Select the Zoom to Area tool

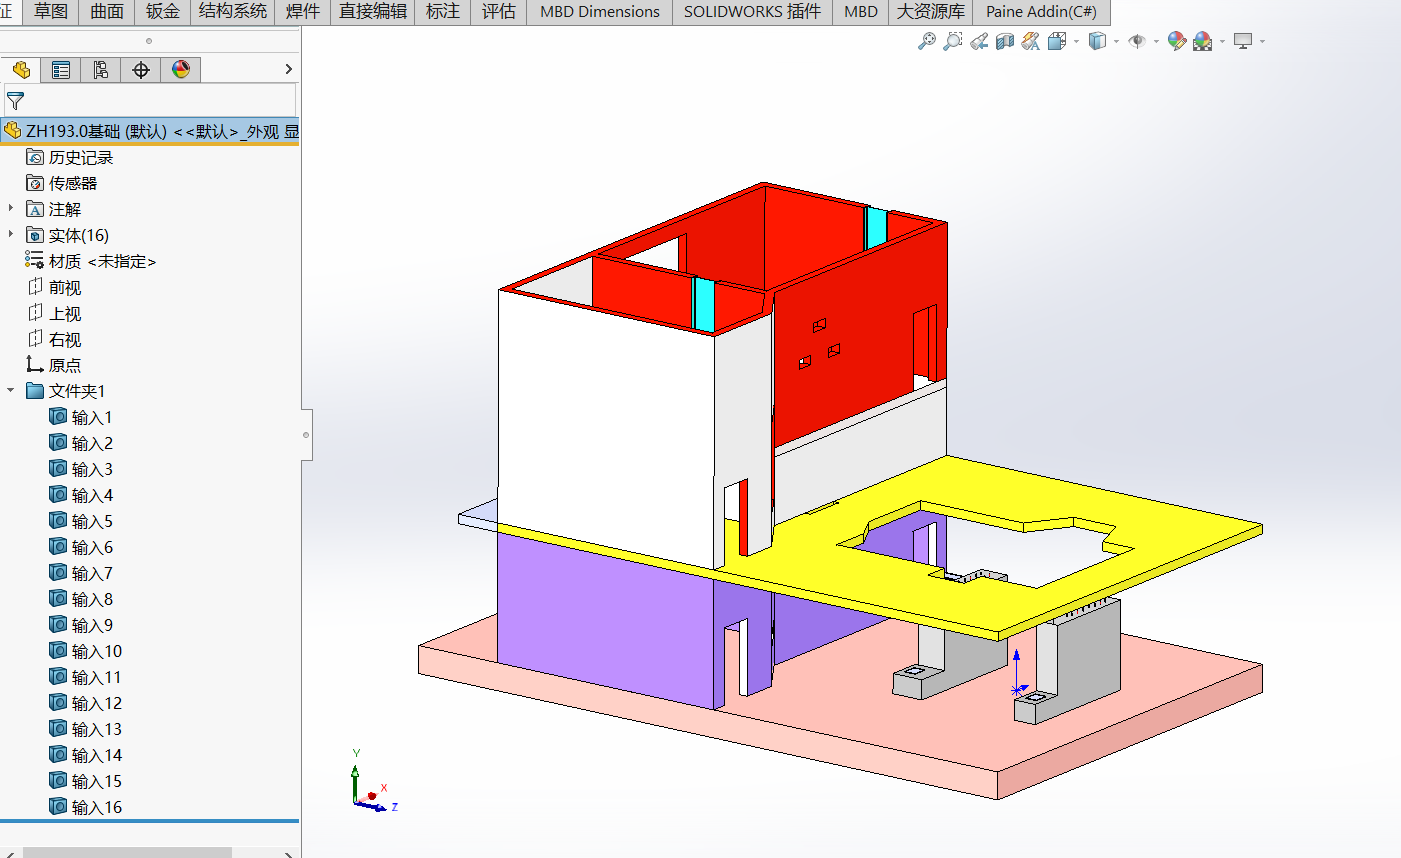tap(953, 41)
